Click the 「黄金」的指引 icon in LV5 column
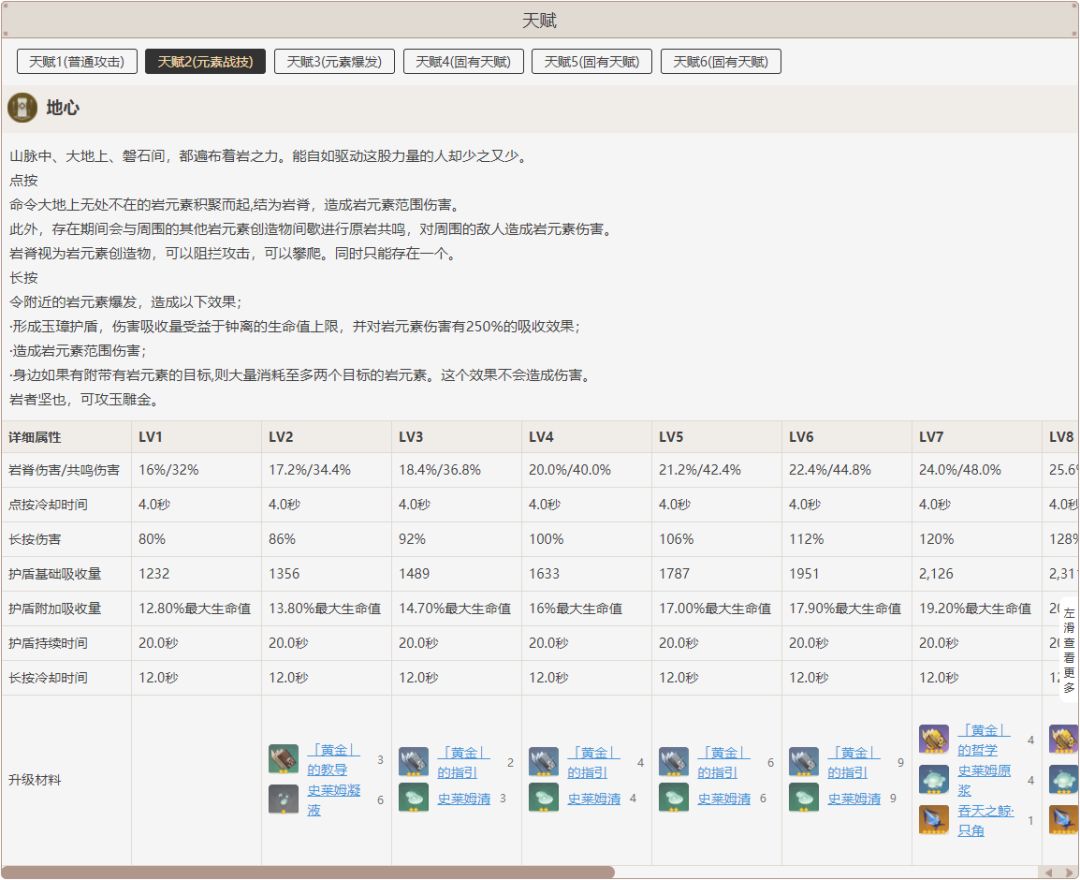 674,762
